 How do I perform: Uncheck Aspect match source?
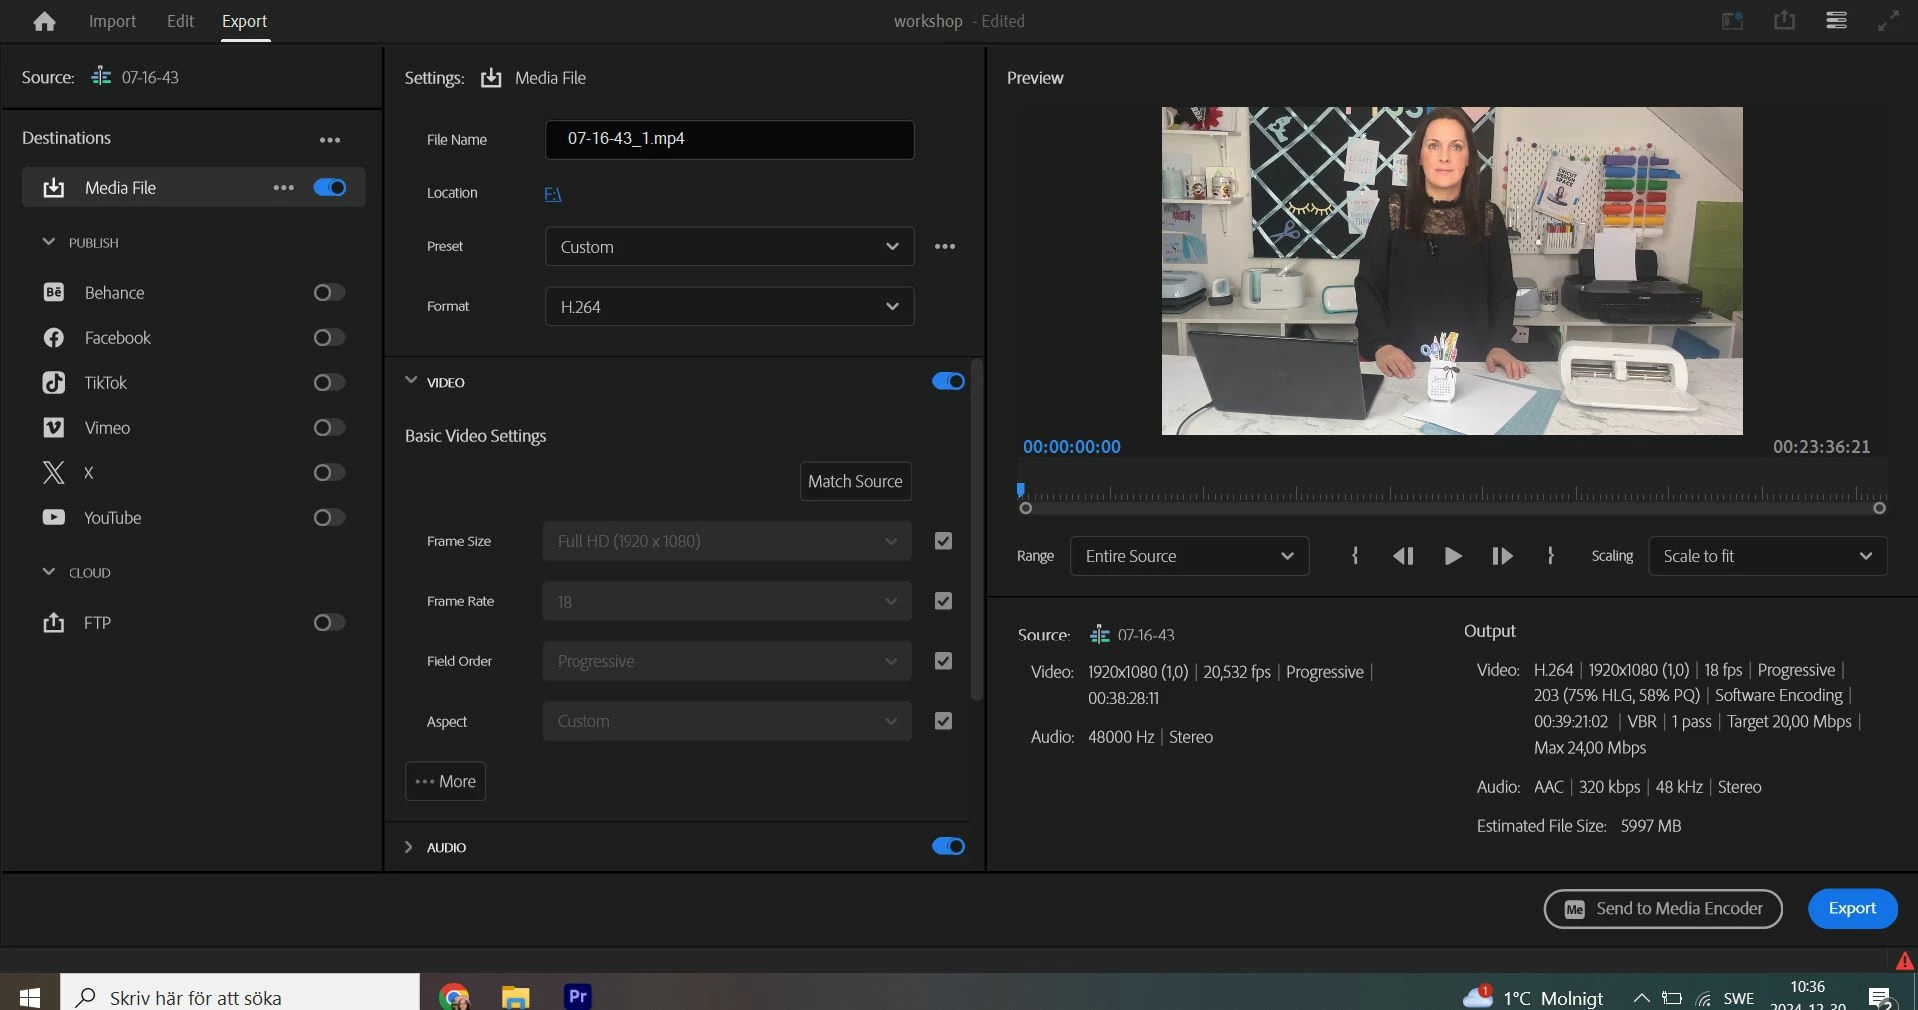[943, 721]
